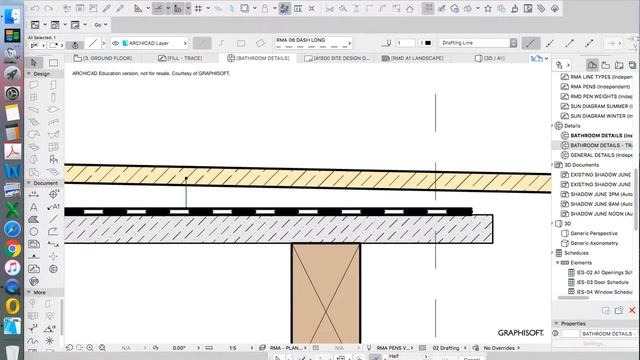
Task: Choose the plain line arrowhead option
Action: click(530, 43)
